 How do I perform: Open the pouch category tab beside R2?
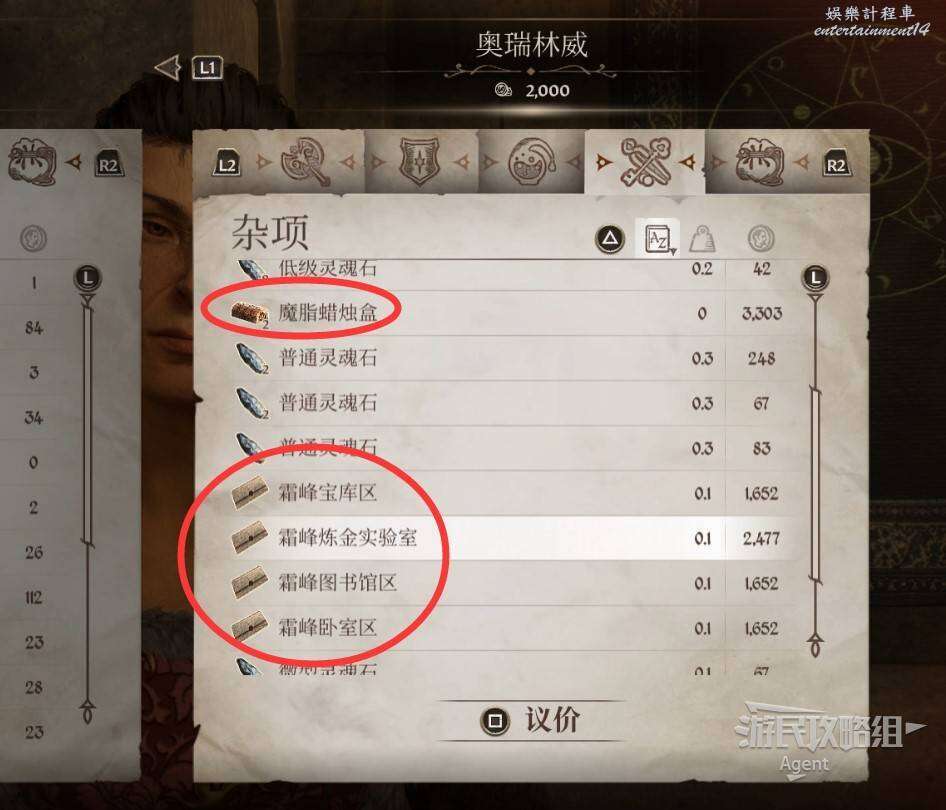760,162
